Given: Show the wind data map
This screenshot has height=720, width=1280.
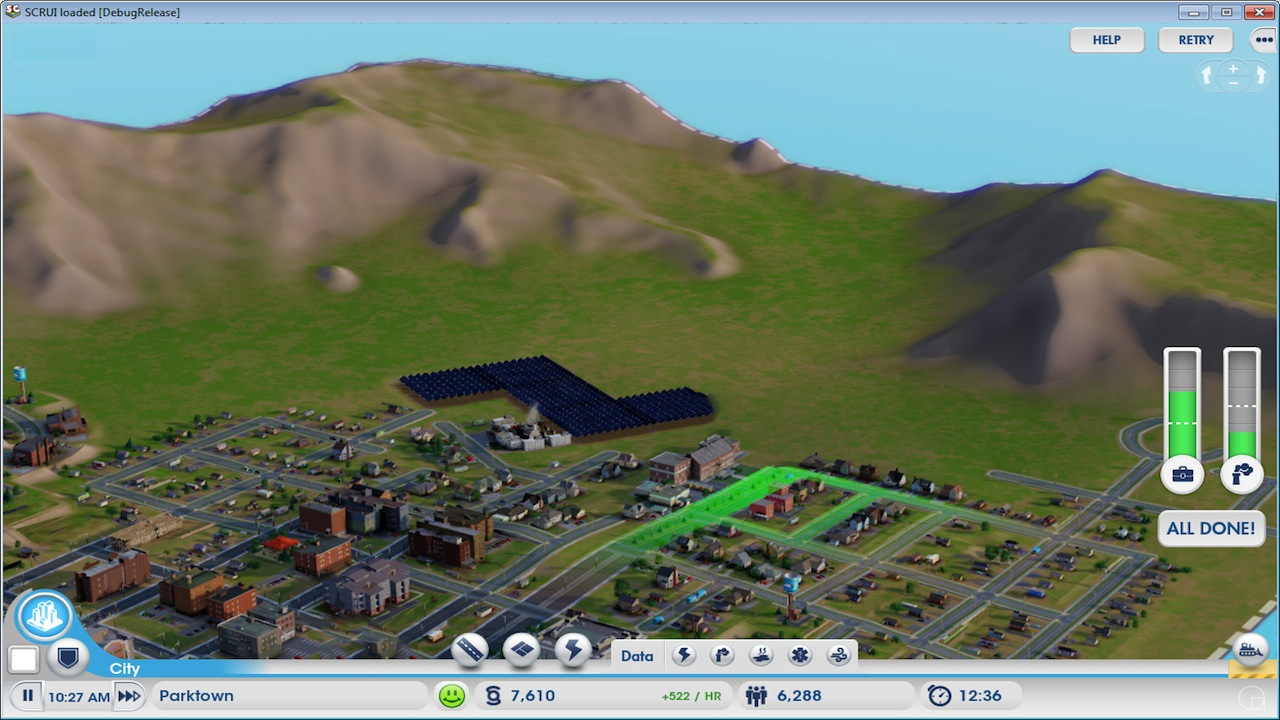Looking at the screenshot, I should pyautogui.click(x=839, y=656).
